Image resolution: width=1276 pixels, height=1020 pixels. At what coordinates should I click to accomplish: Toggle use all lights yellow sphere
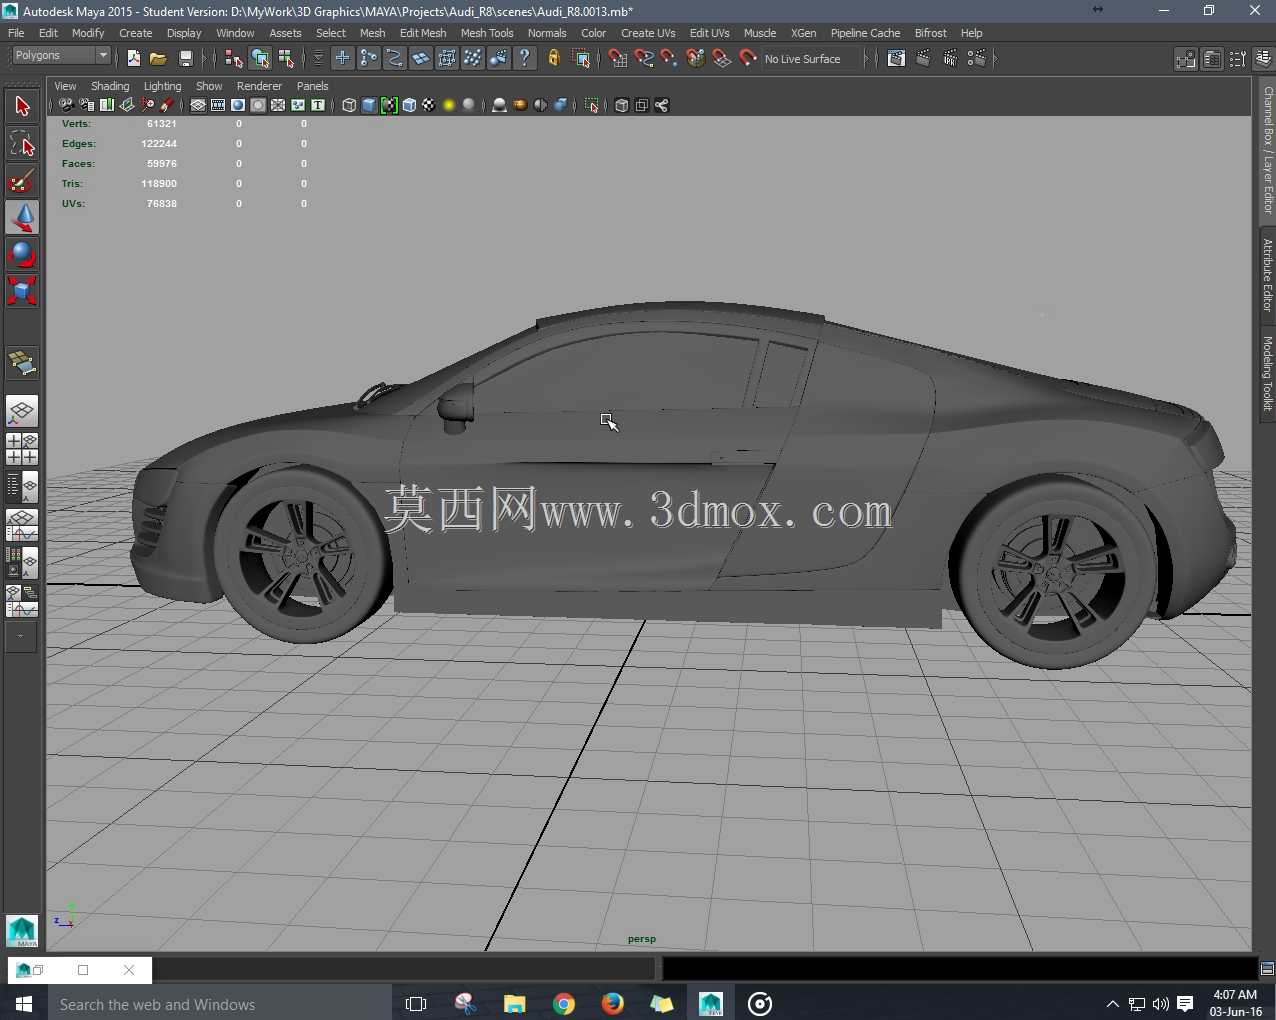449,105
